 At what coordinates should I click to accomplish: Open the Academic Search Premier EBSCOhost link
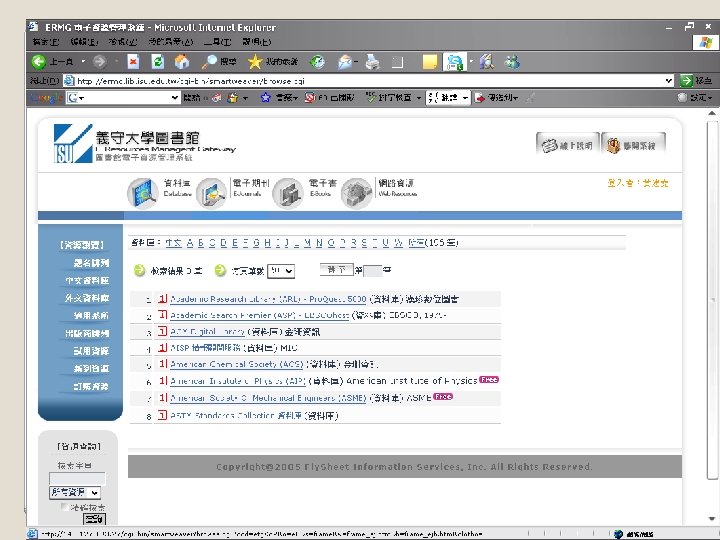(x=259, y=315)
